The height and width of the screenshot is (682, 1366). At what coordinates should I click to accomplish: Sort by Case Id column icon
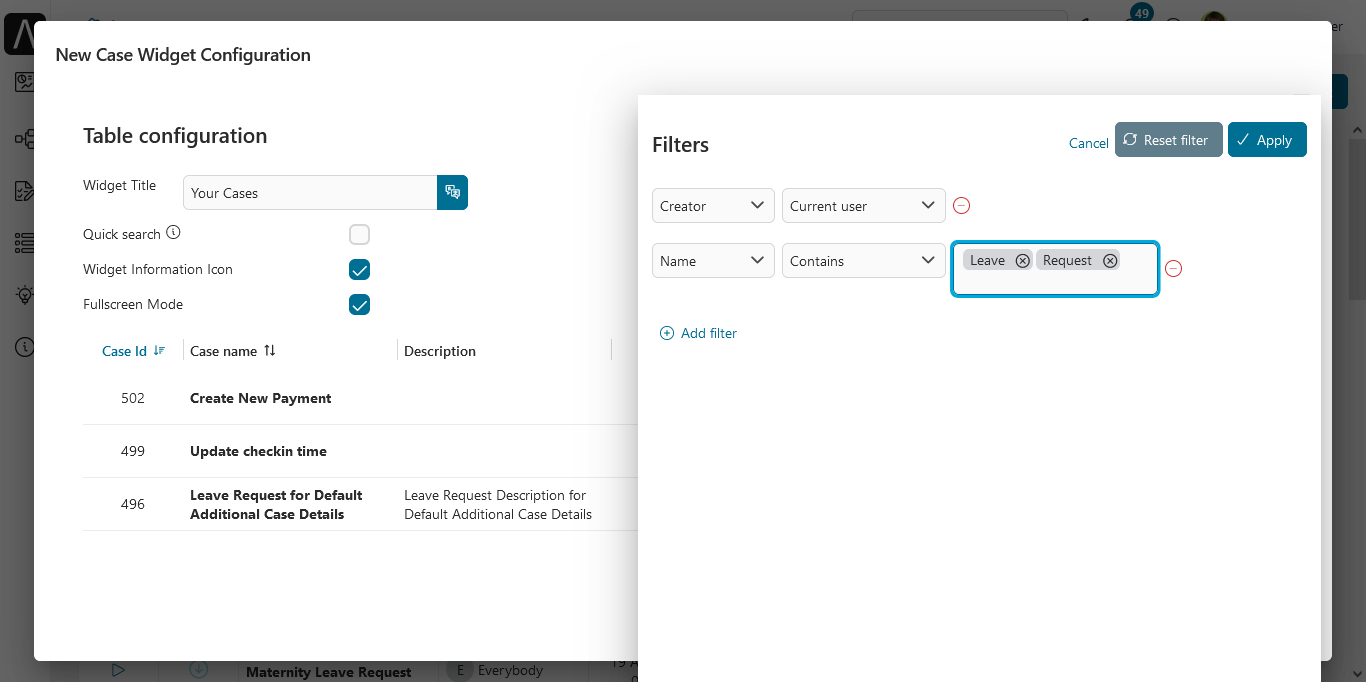tap(160, 351)
